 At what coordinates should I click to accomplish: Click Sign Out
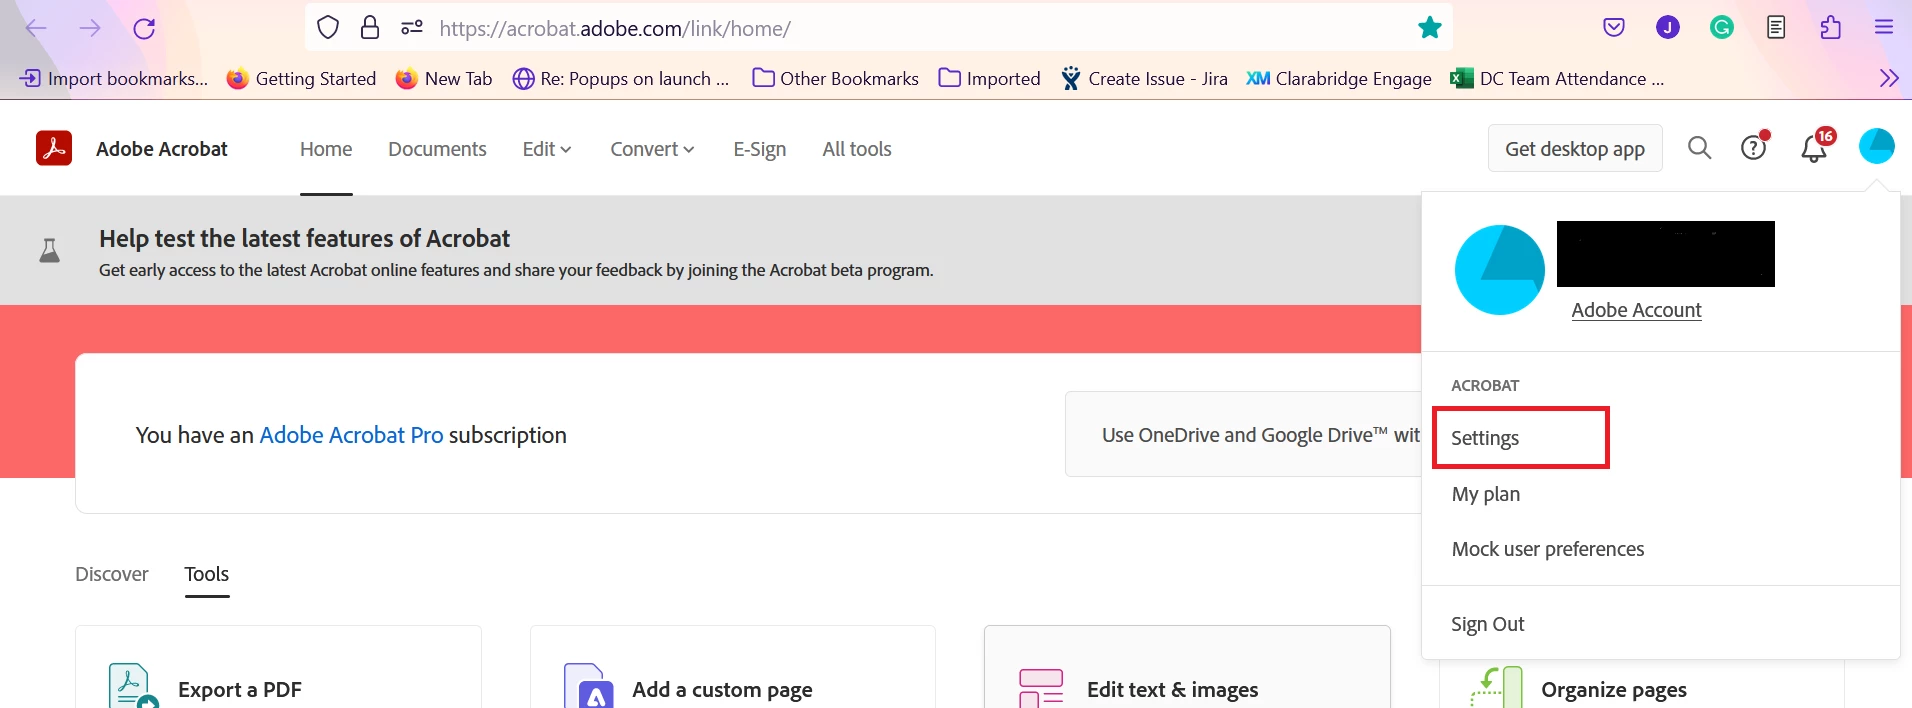coord(1488,624)
